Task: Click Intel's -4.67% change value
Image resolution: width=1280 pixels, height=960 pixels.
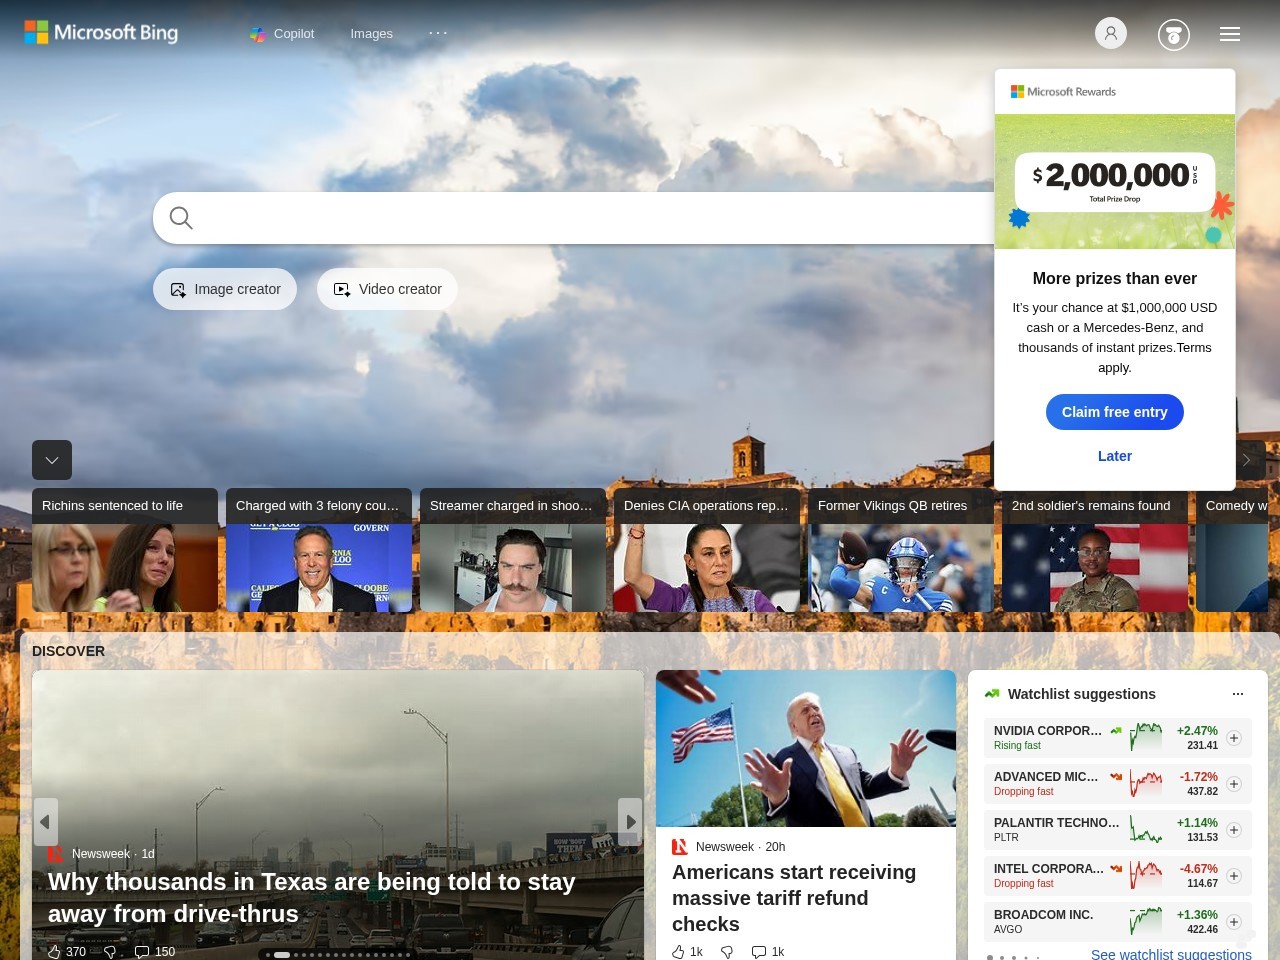Action: 1198,869
